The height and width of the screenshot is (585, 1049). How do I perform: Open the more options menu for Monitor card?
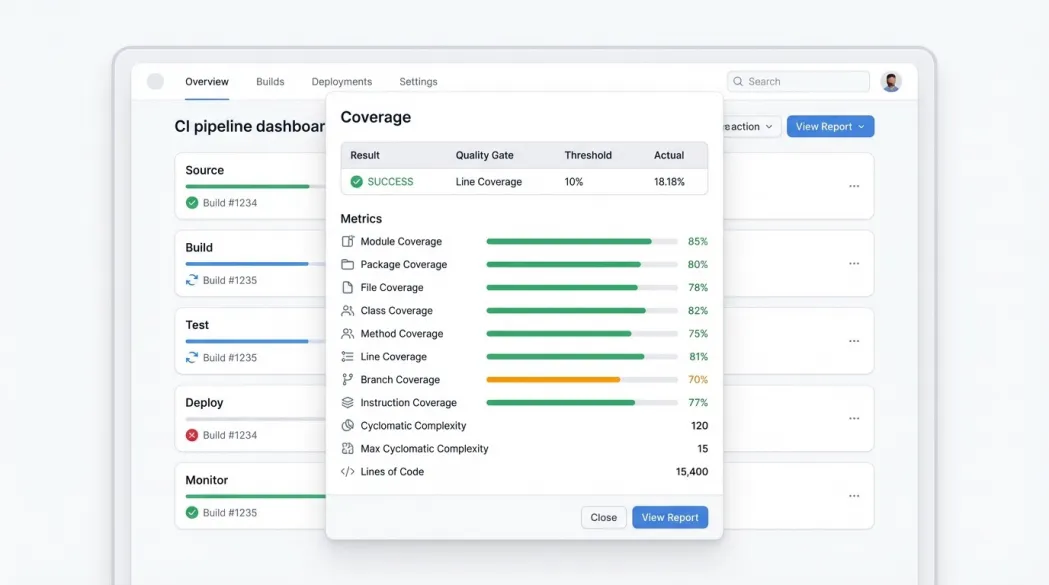pyautogui.click(x=854, y=496)
